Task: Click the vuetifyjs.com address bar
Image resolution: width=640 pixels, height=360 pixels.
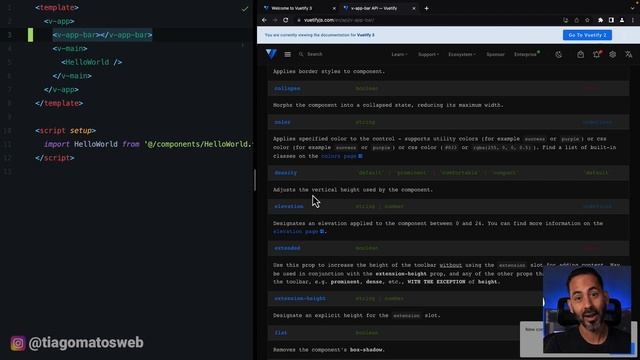Action: (x=429, y=20)
